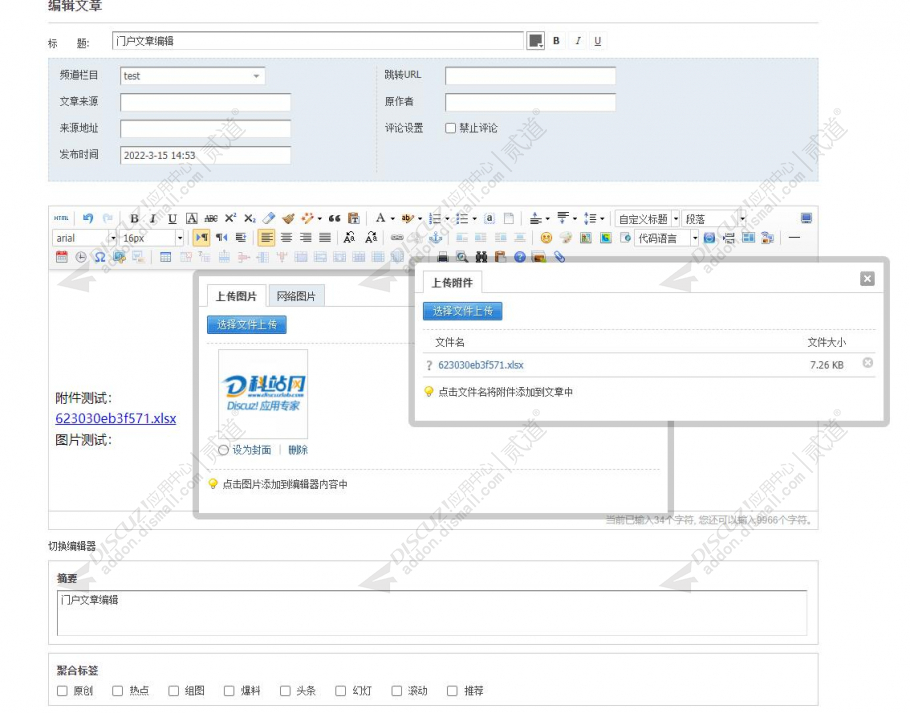The image size is (910, 713).
Task: Click the 跳转URL input field
Action: coord(530,75)
